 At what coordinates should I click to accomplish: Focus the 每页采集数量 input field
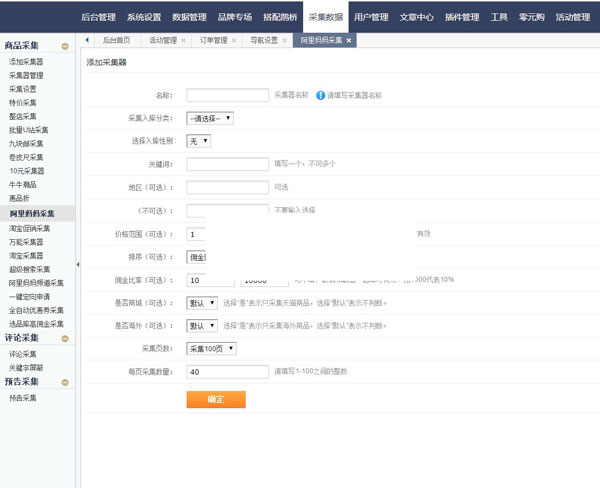228,372
